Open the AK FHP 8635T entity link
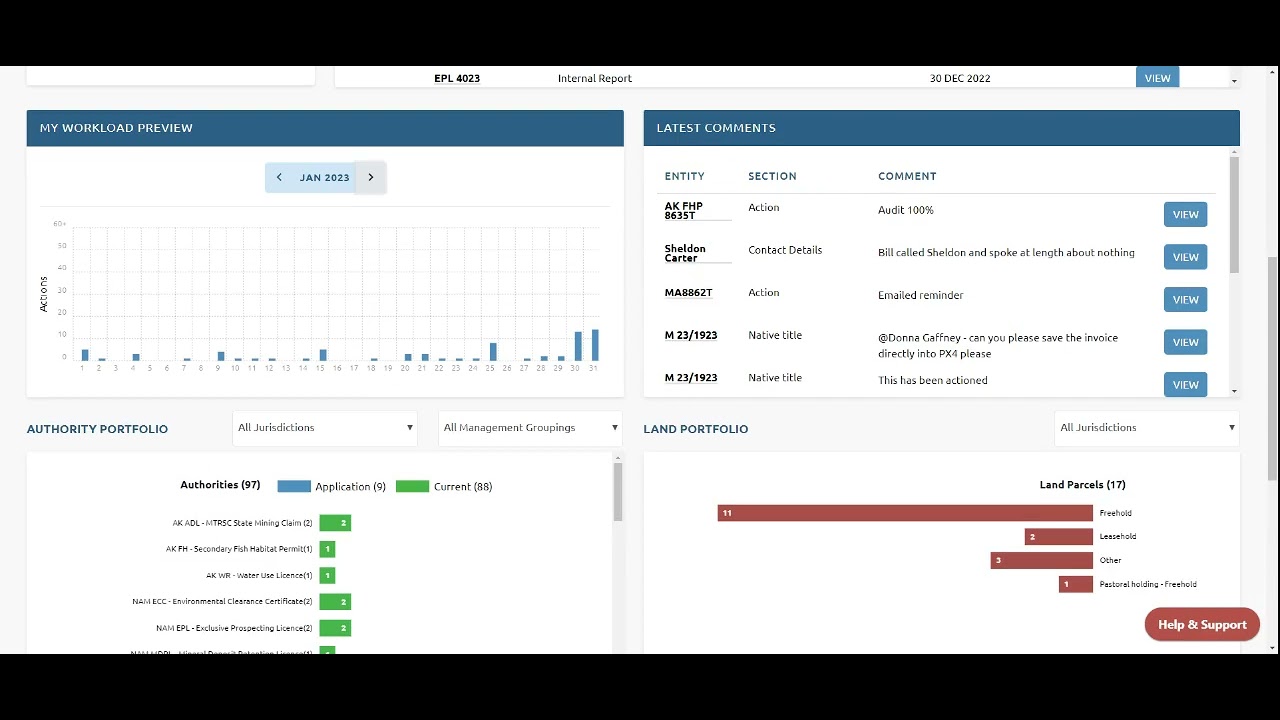The image size is (1280, 720). (x=684, y=211)
